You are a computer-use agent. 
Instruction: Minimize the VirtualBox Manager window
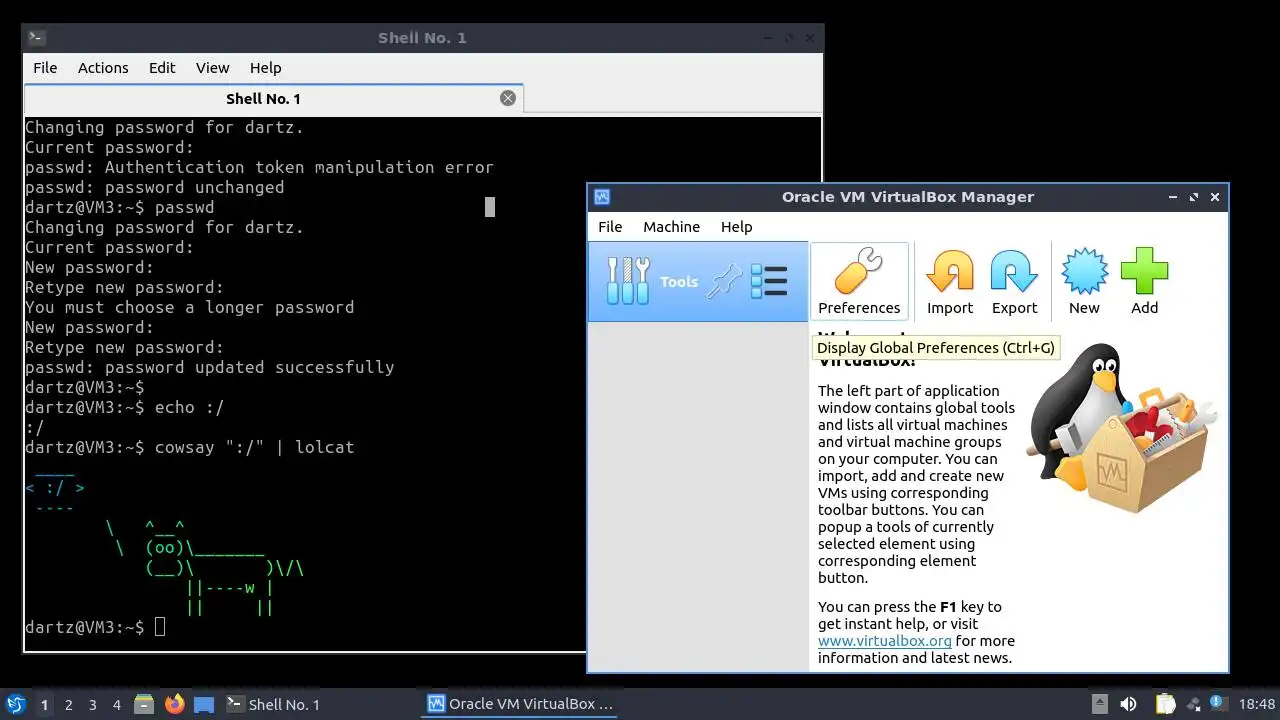tap(1173, 197)
